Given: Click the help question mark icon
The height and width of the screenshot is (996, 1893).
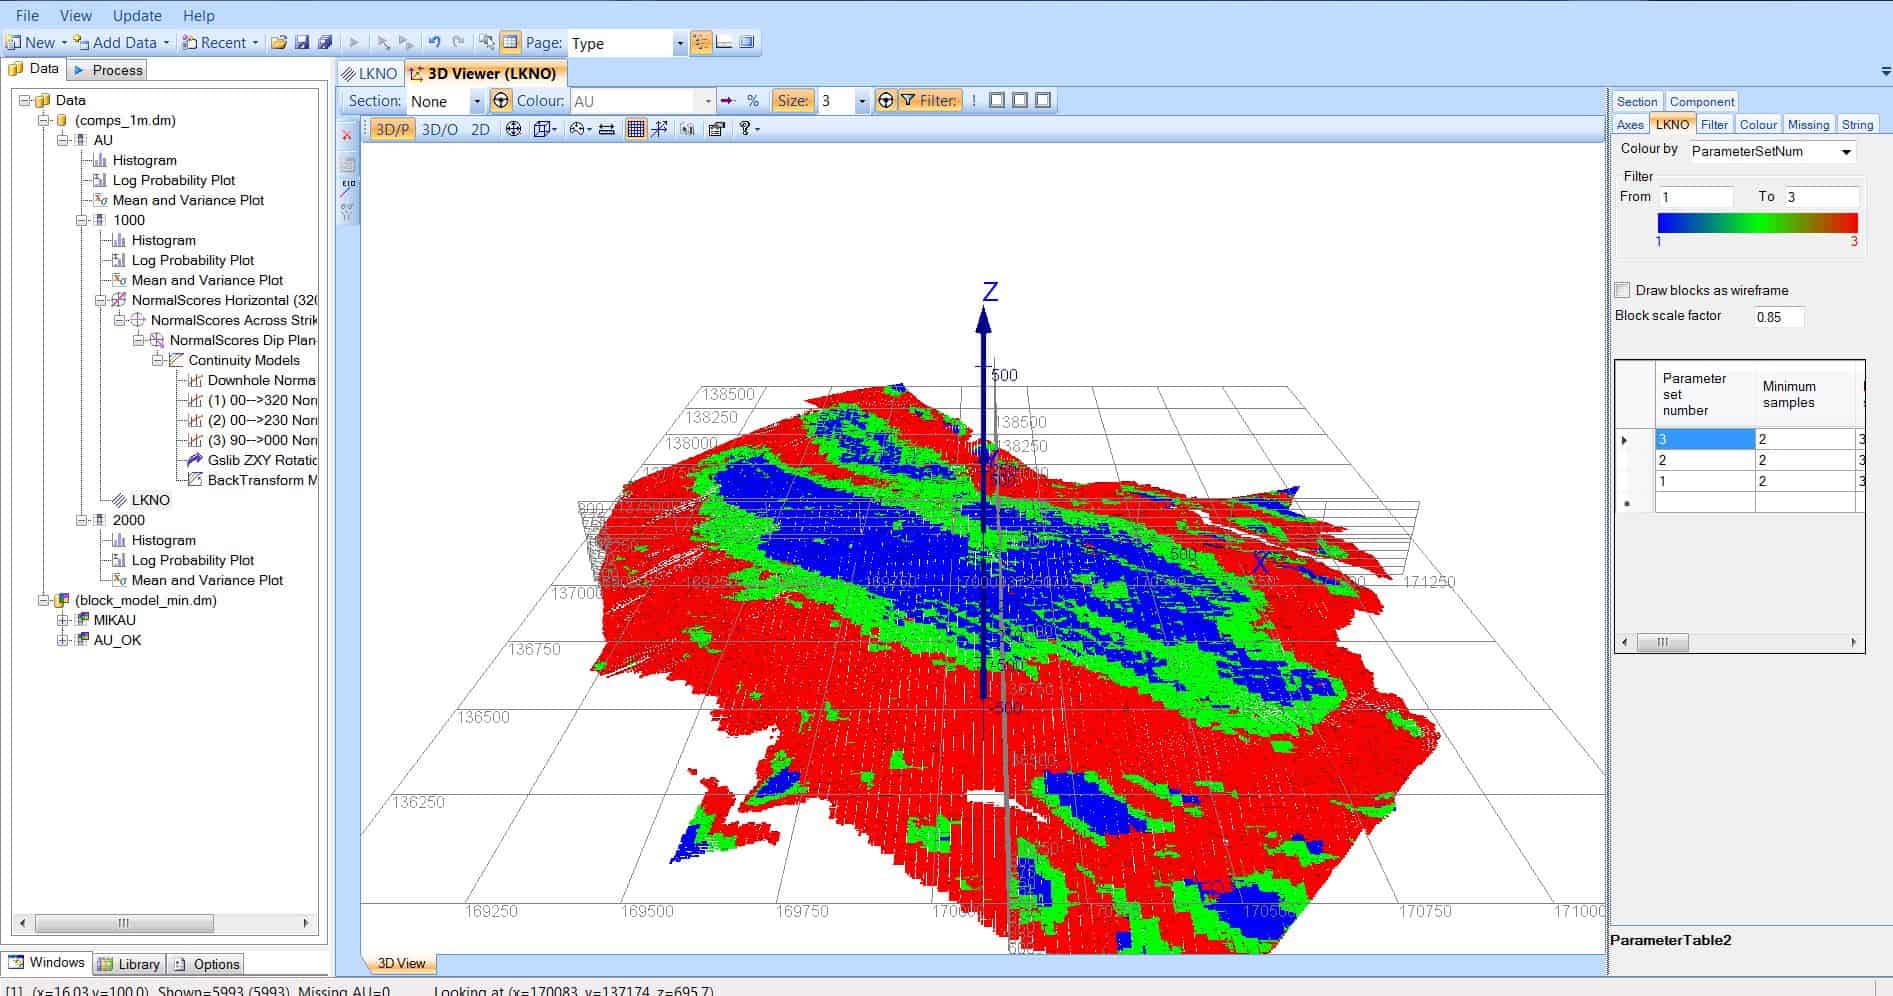Looking at the screenshot, I should point(745,129).
